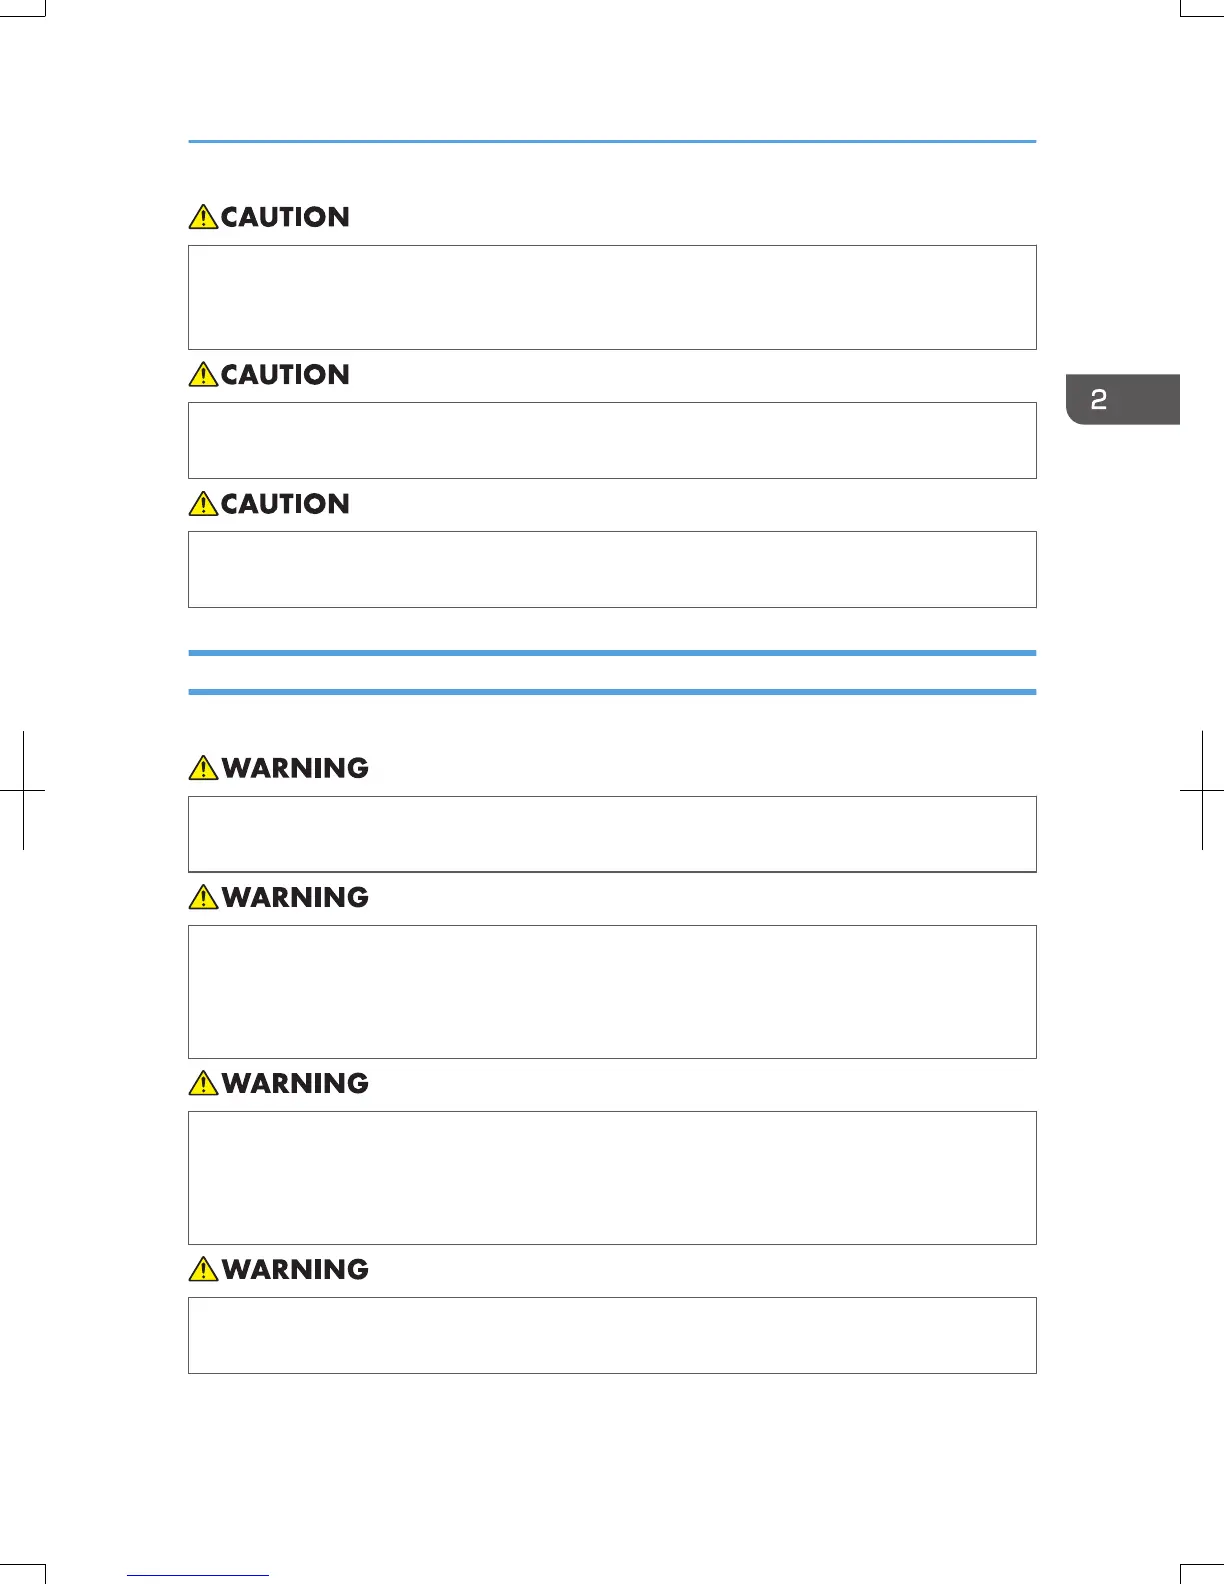Click the third WARNING triangle icon
This screenshot has width=1224, height=1584.
click(203, 1083)
